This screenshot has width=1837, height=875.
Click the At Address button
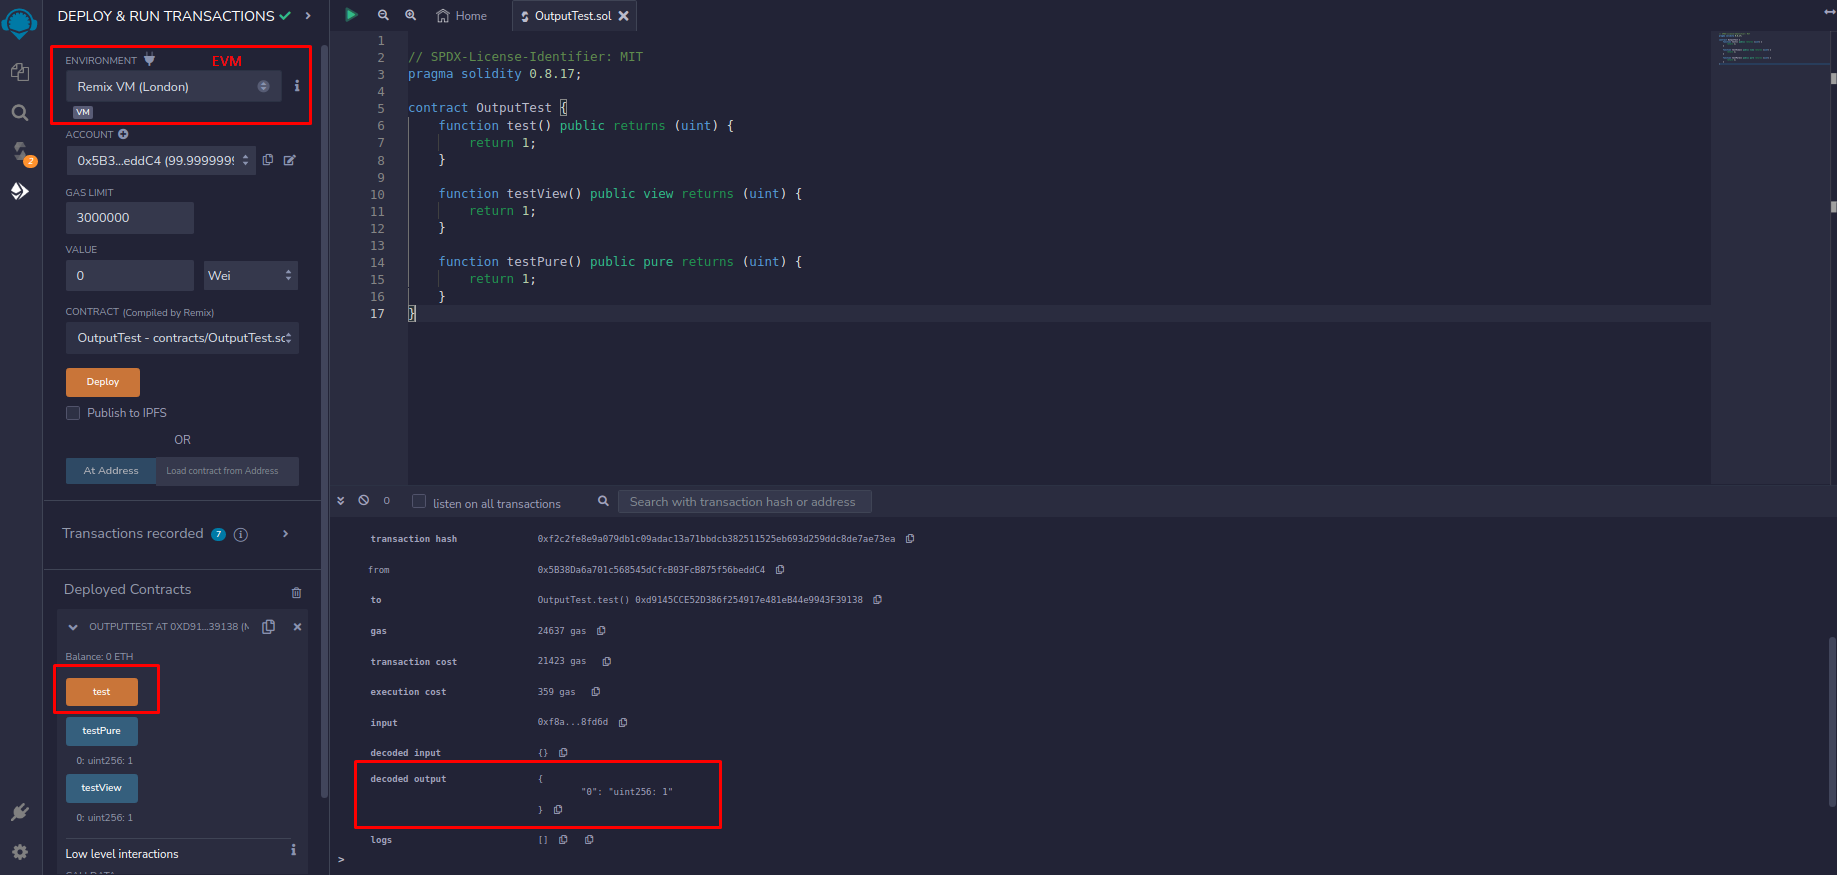click(x=111, y=471)
